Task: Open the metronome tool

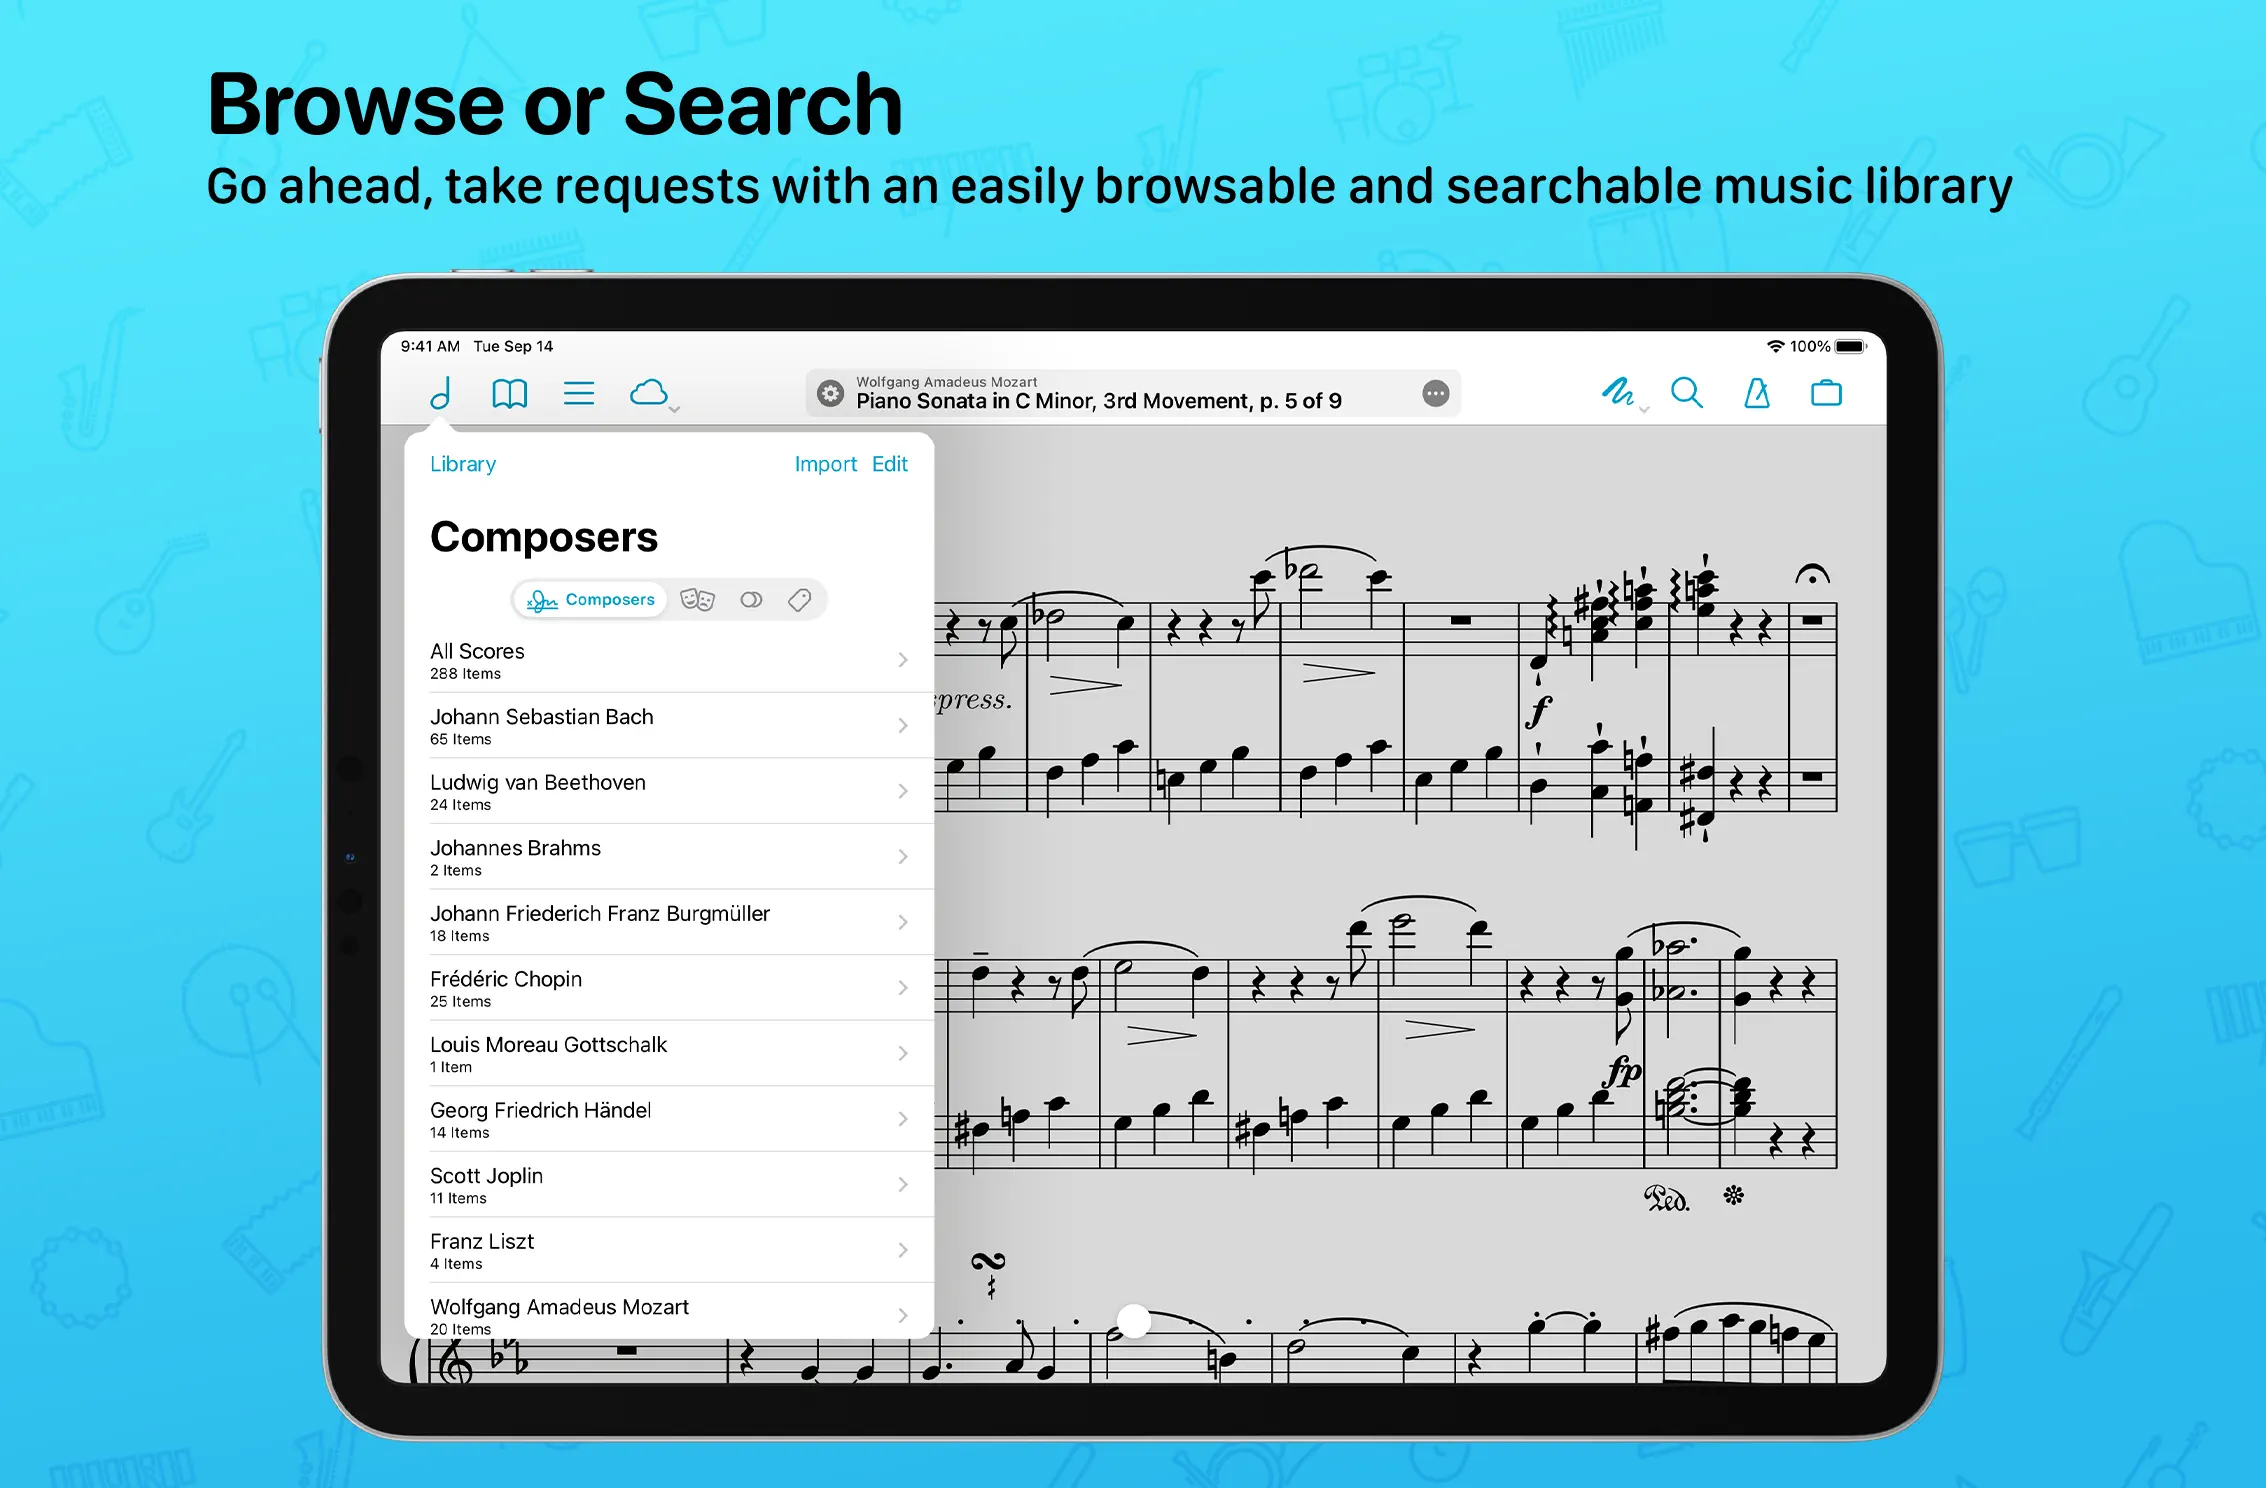Action: click(x=1757, y=393)
